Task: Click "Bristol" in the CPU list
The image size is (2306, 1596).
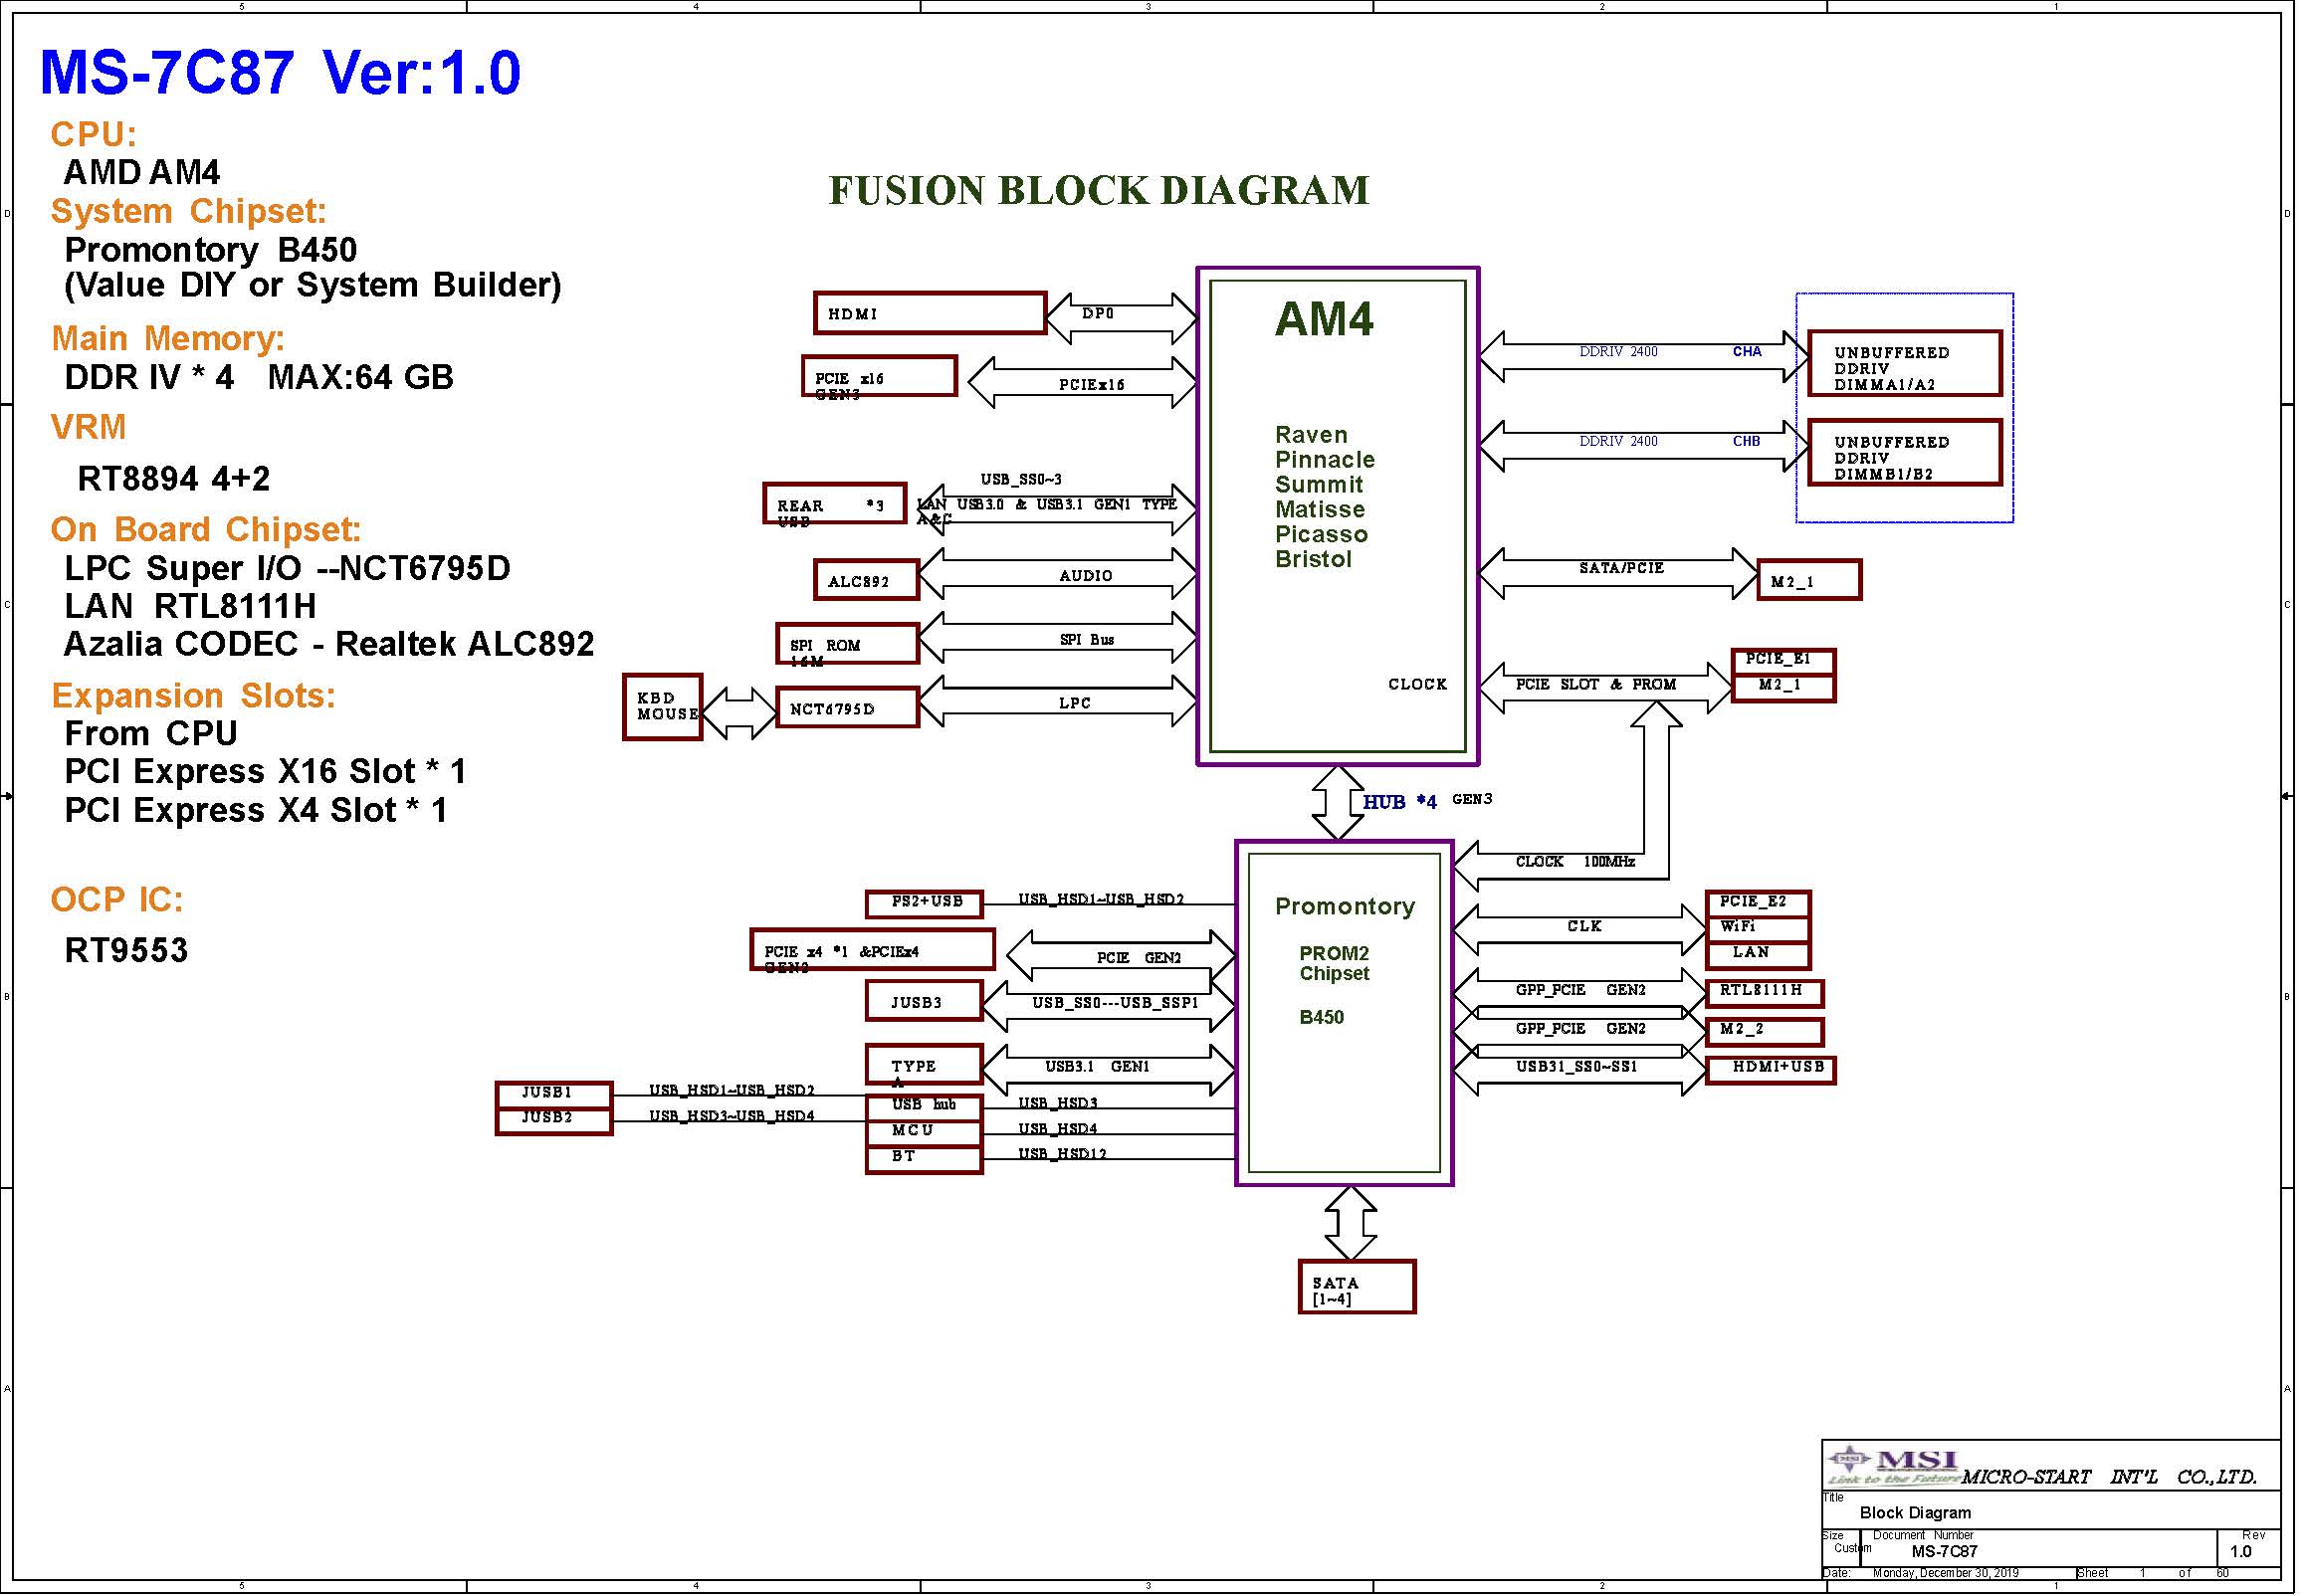Action: pos(1313,560)
